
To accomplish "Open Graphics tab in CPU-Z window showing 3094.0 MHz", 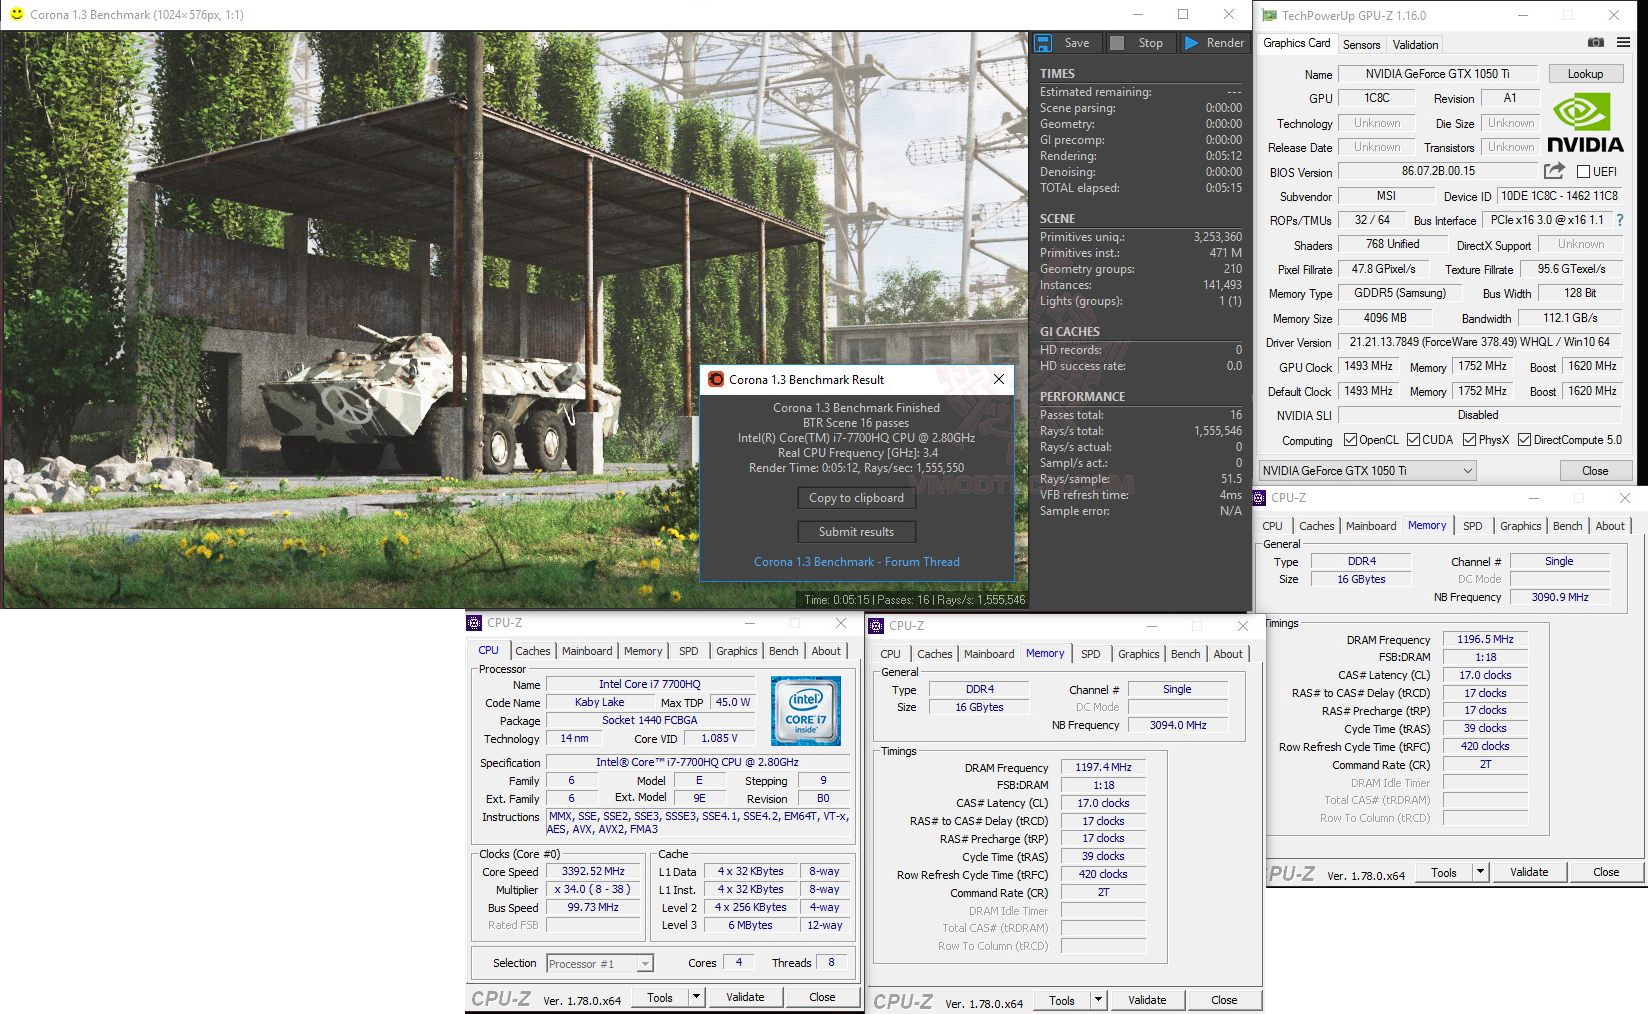I will pos(1139,654).
